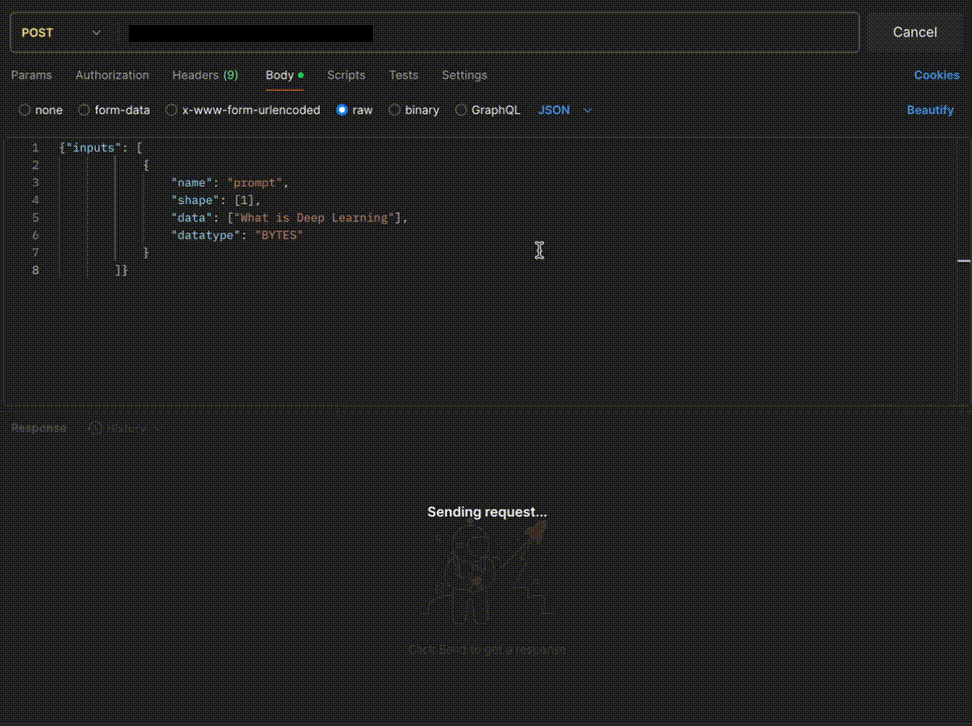This screenshot has height=726, width=972.
Task: Click the "shape": [1] line
Action: [216, 200]
